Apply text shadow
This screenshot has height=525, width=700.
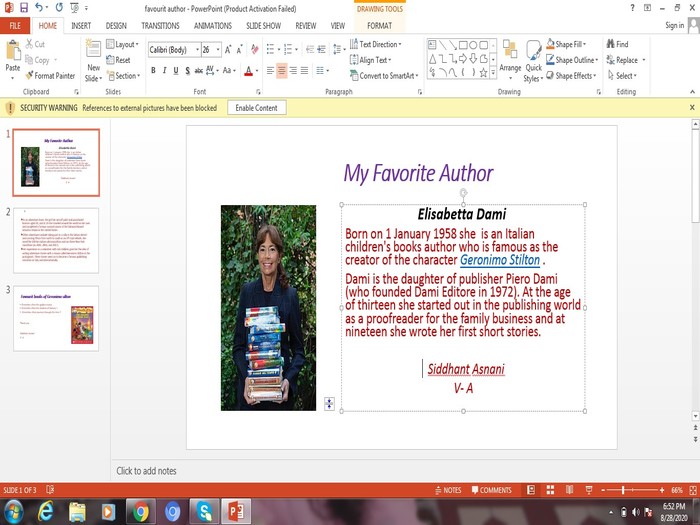(x=187, y=71)
